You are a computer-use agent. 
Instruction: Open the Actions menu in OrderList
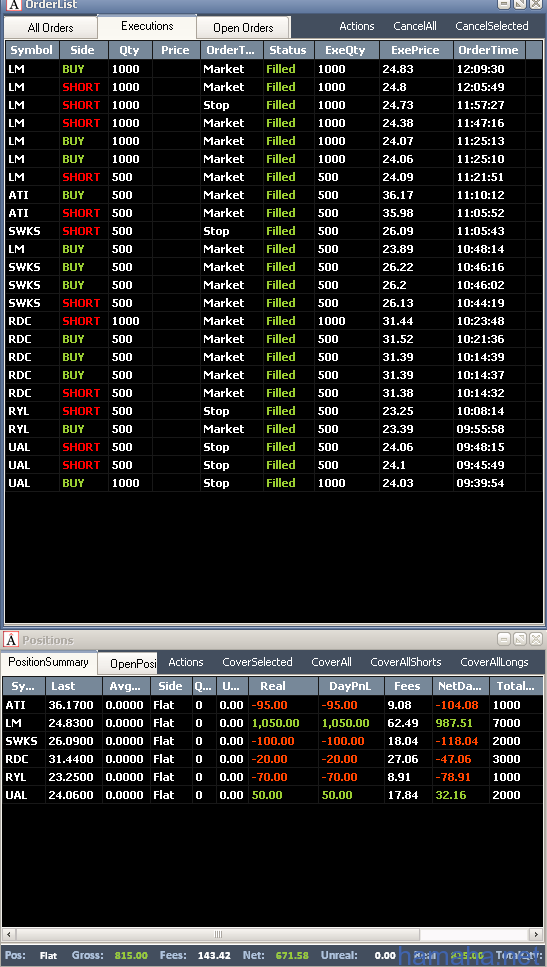coord(356,26)
